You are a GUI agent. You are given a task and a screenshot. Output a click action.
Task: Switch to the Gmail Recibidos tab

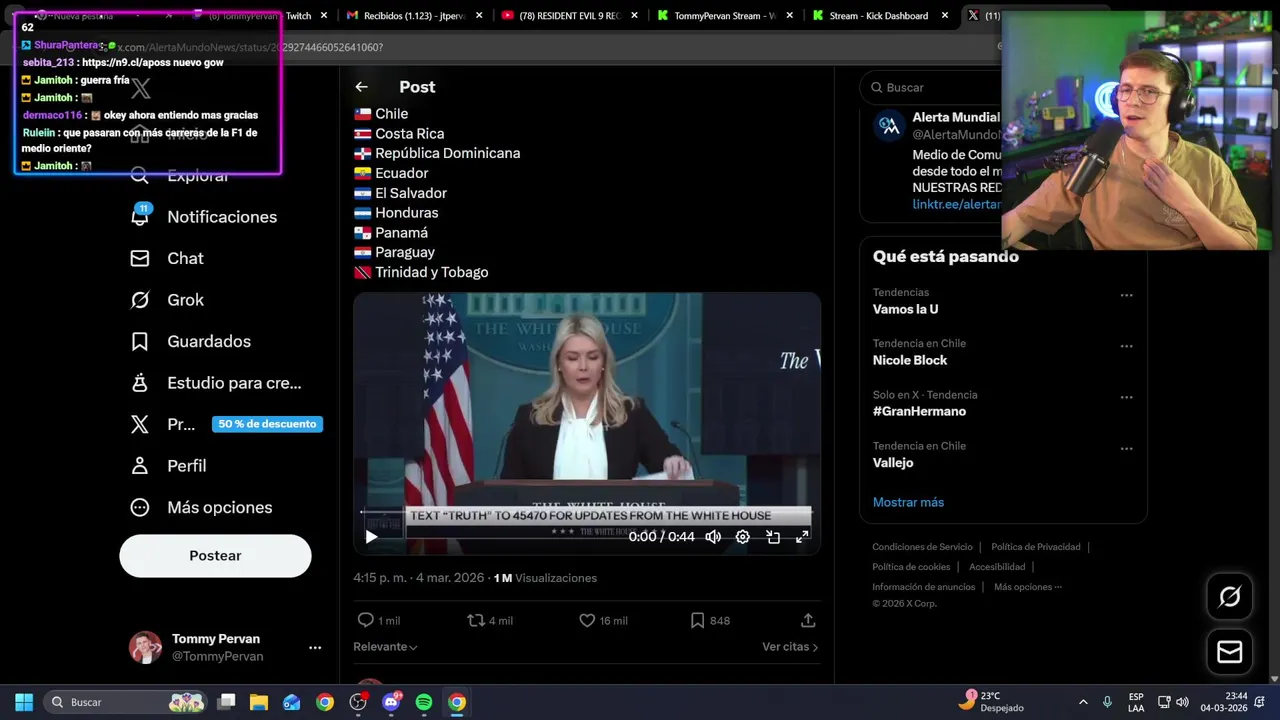pyautogui.click(x=413, y=16)
